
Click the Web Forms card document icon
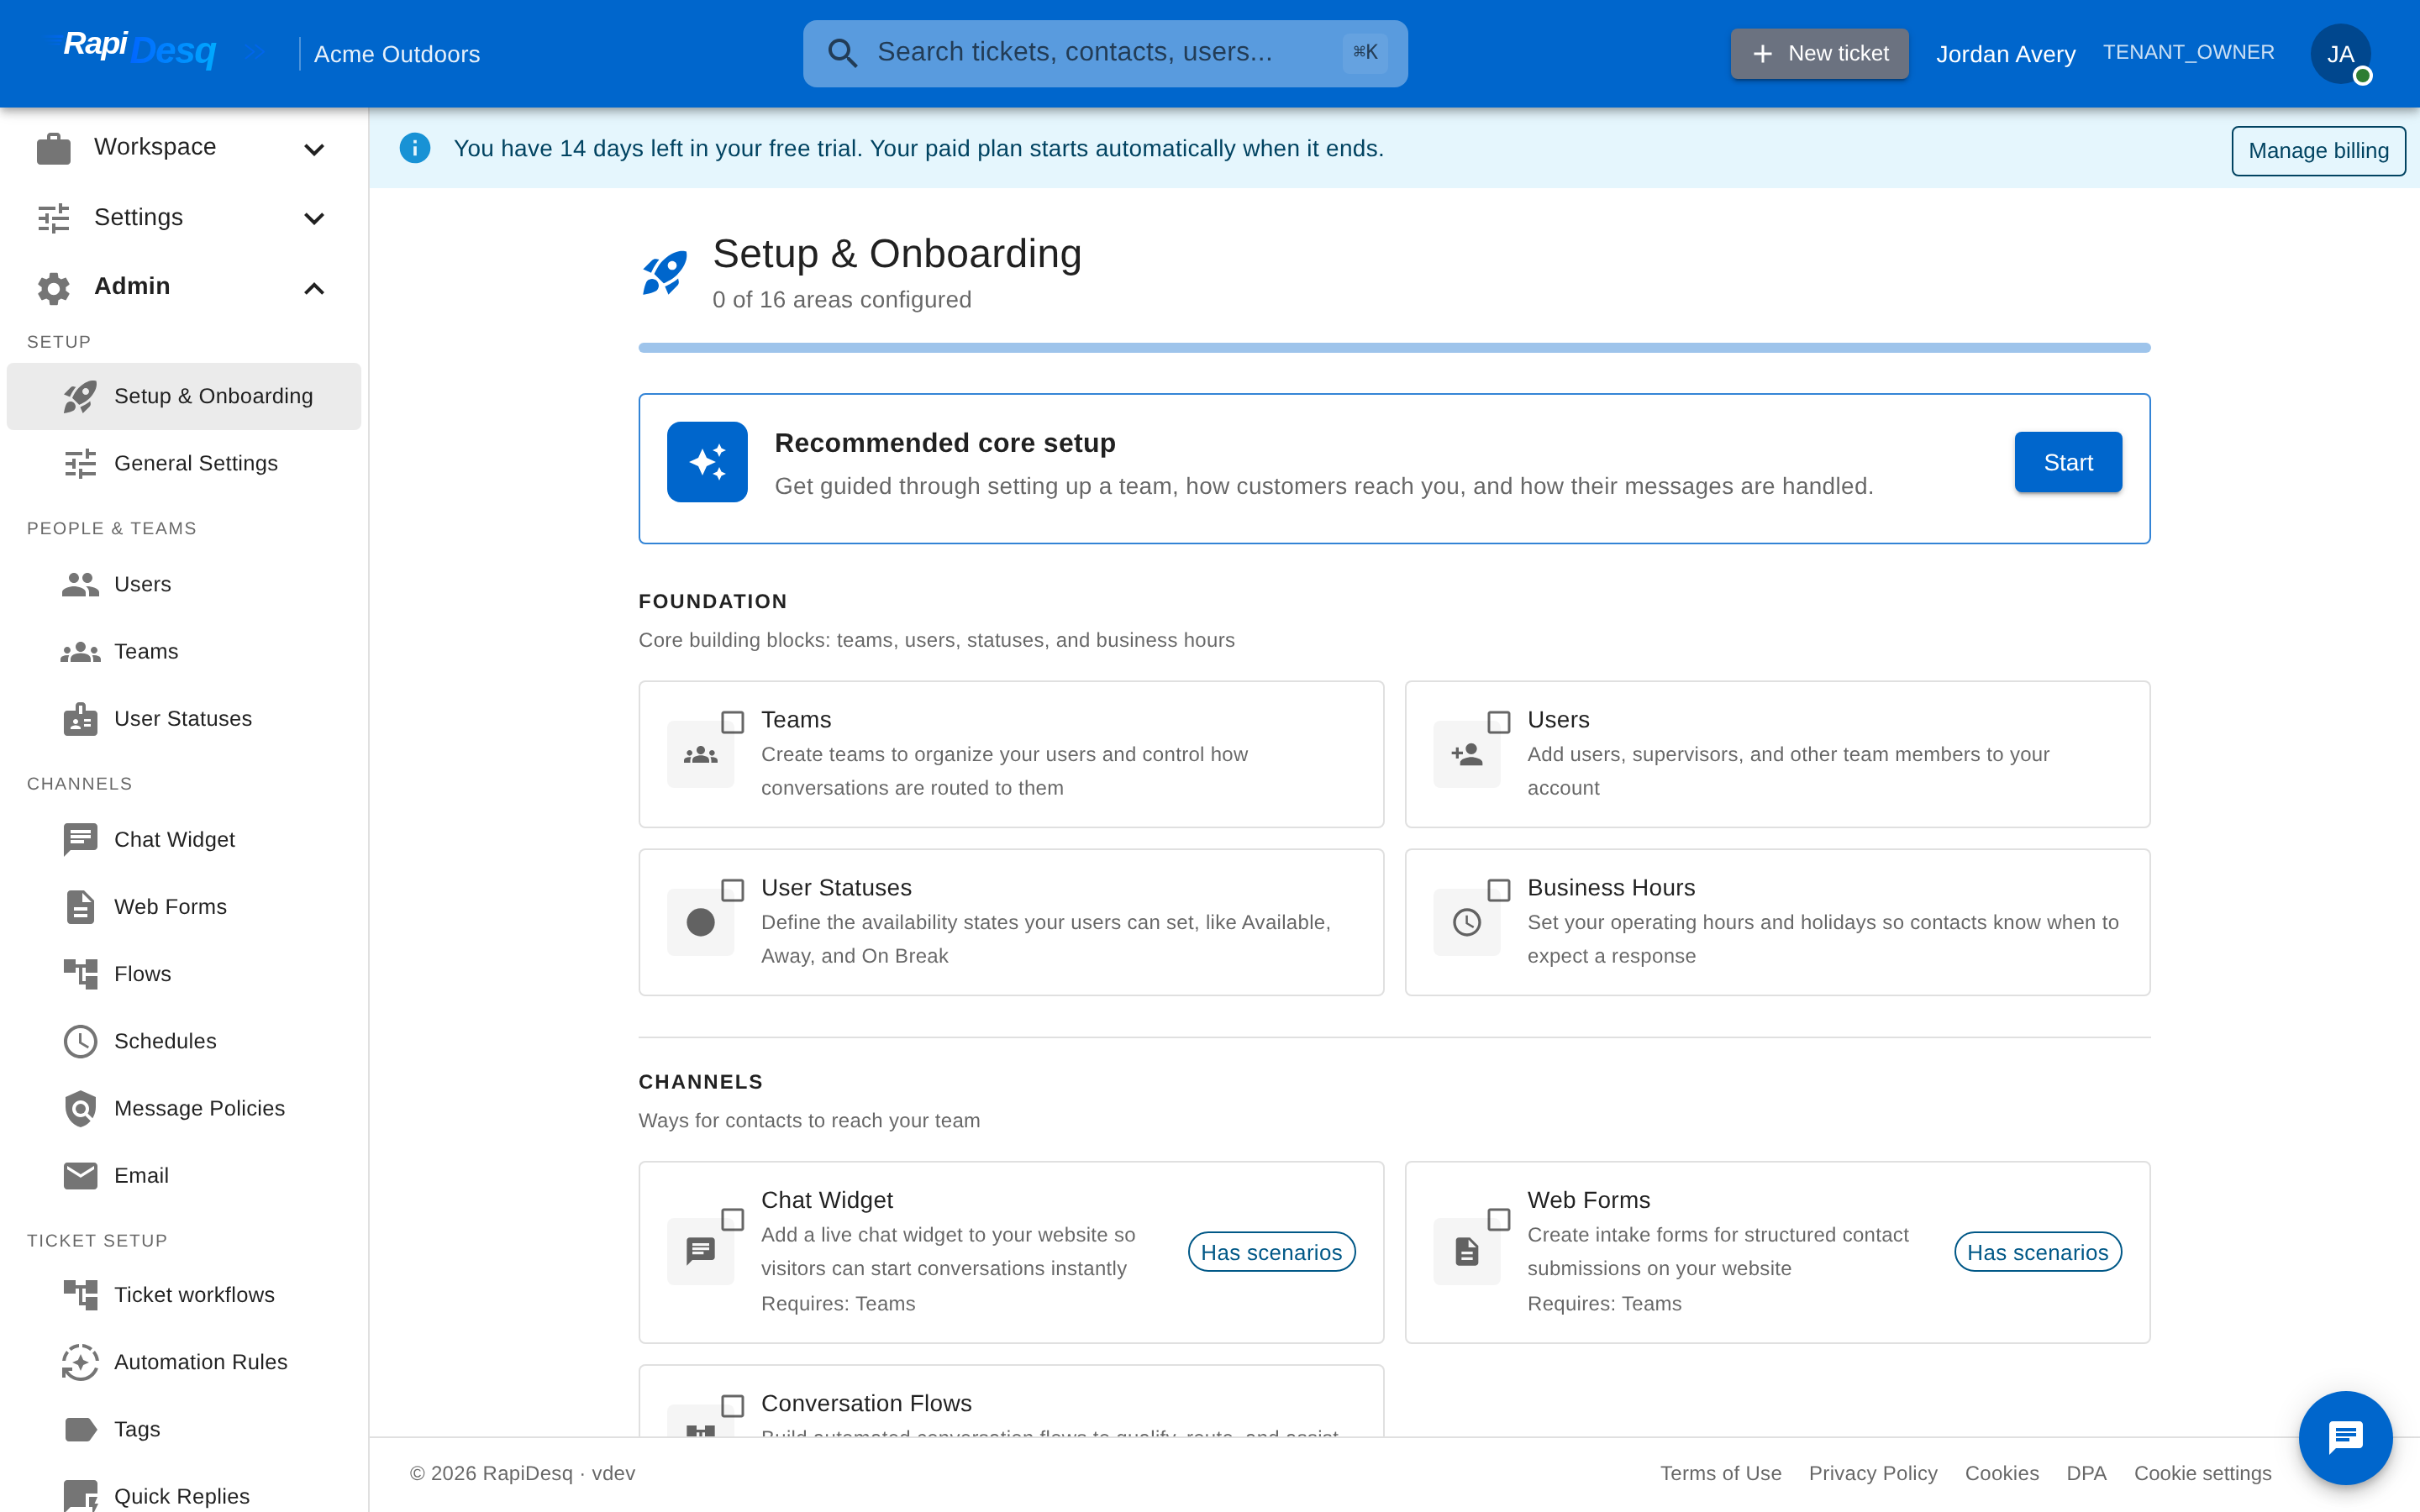1466,1251
